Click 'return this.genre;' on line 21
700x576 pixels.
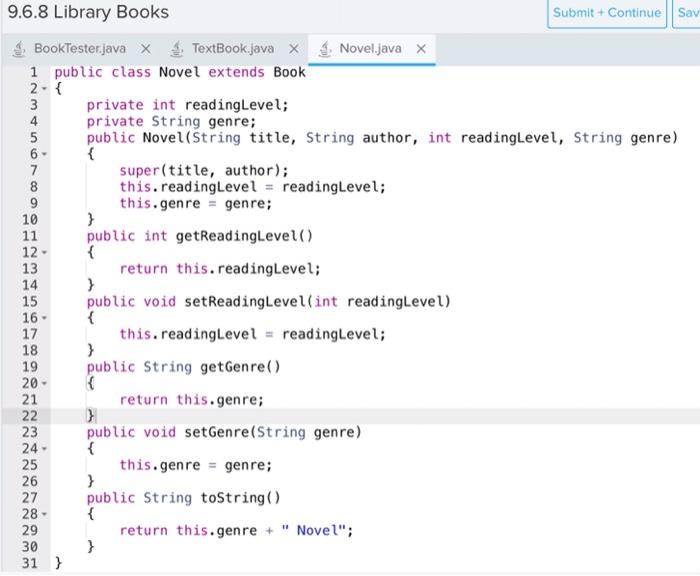coord(192,400)
